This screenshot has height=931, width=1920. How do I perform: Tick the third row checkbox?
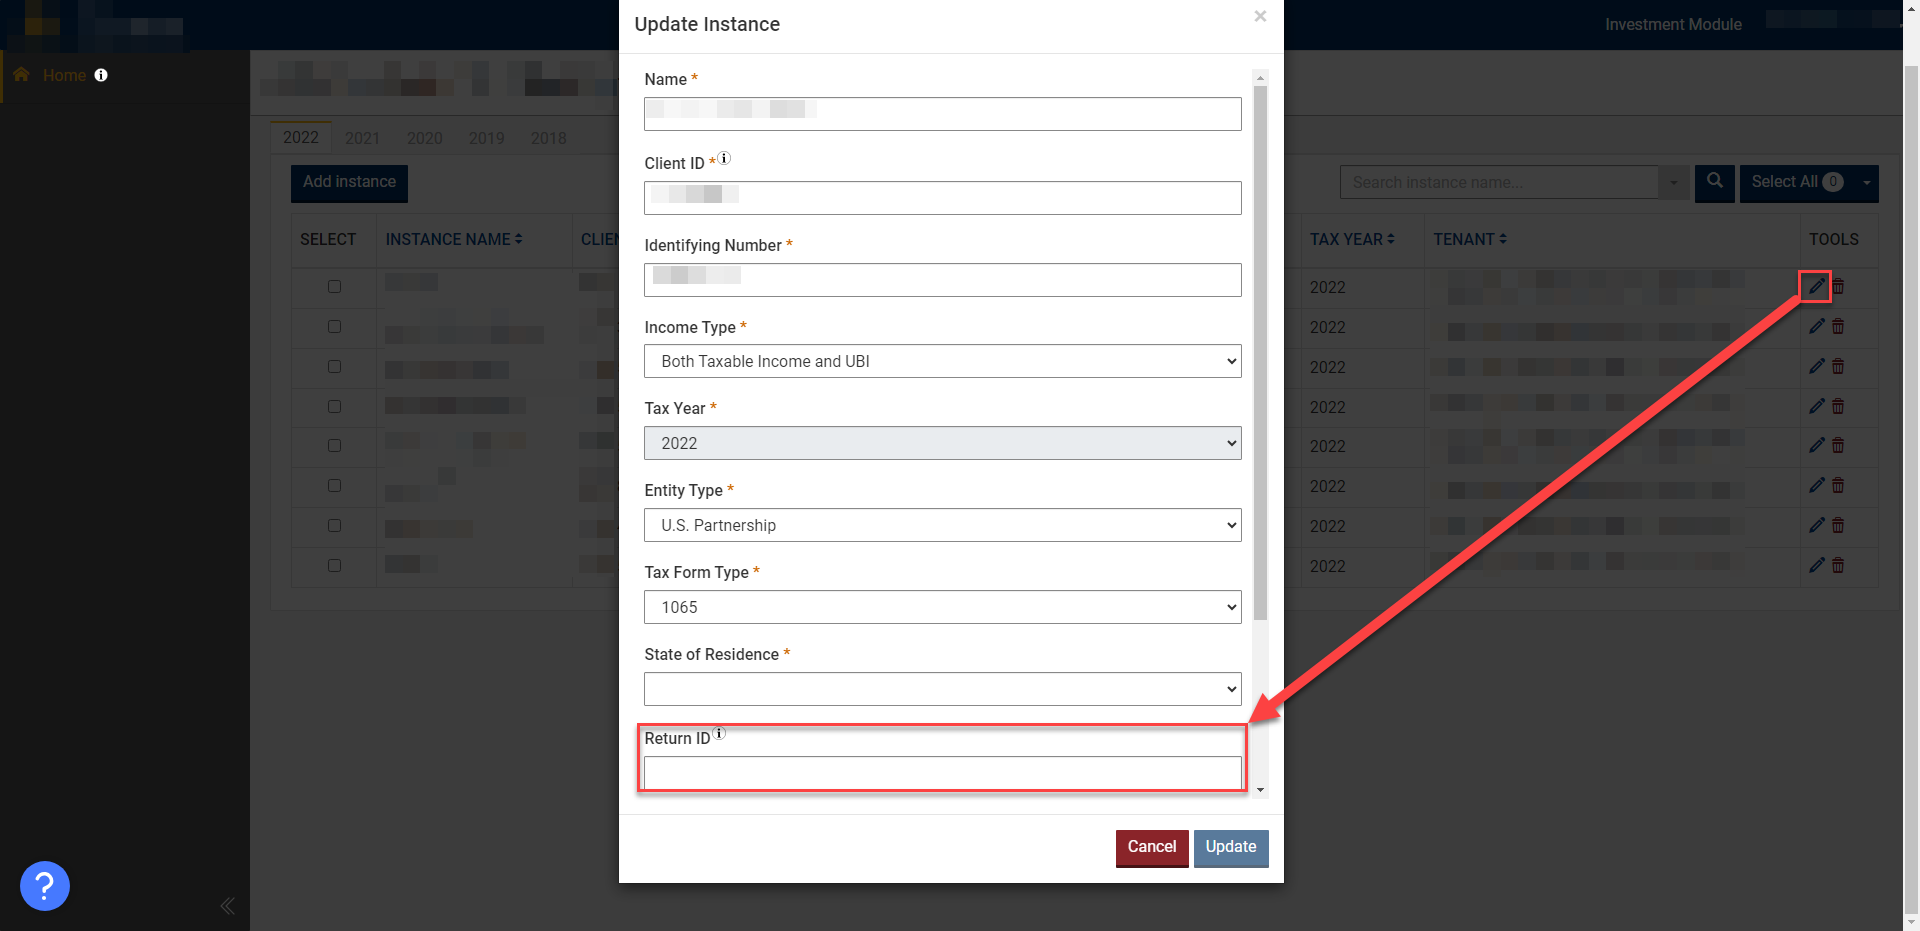click(x=334, y=366)
